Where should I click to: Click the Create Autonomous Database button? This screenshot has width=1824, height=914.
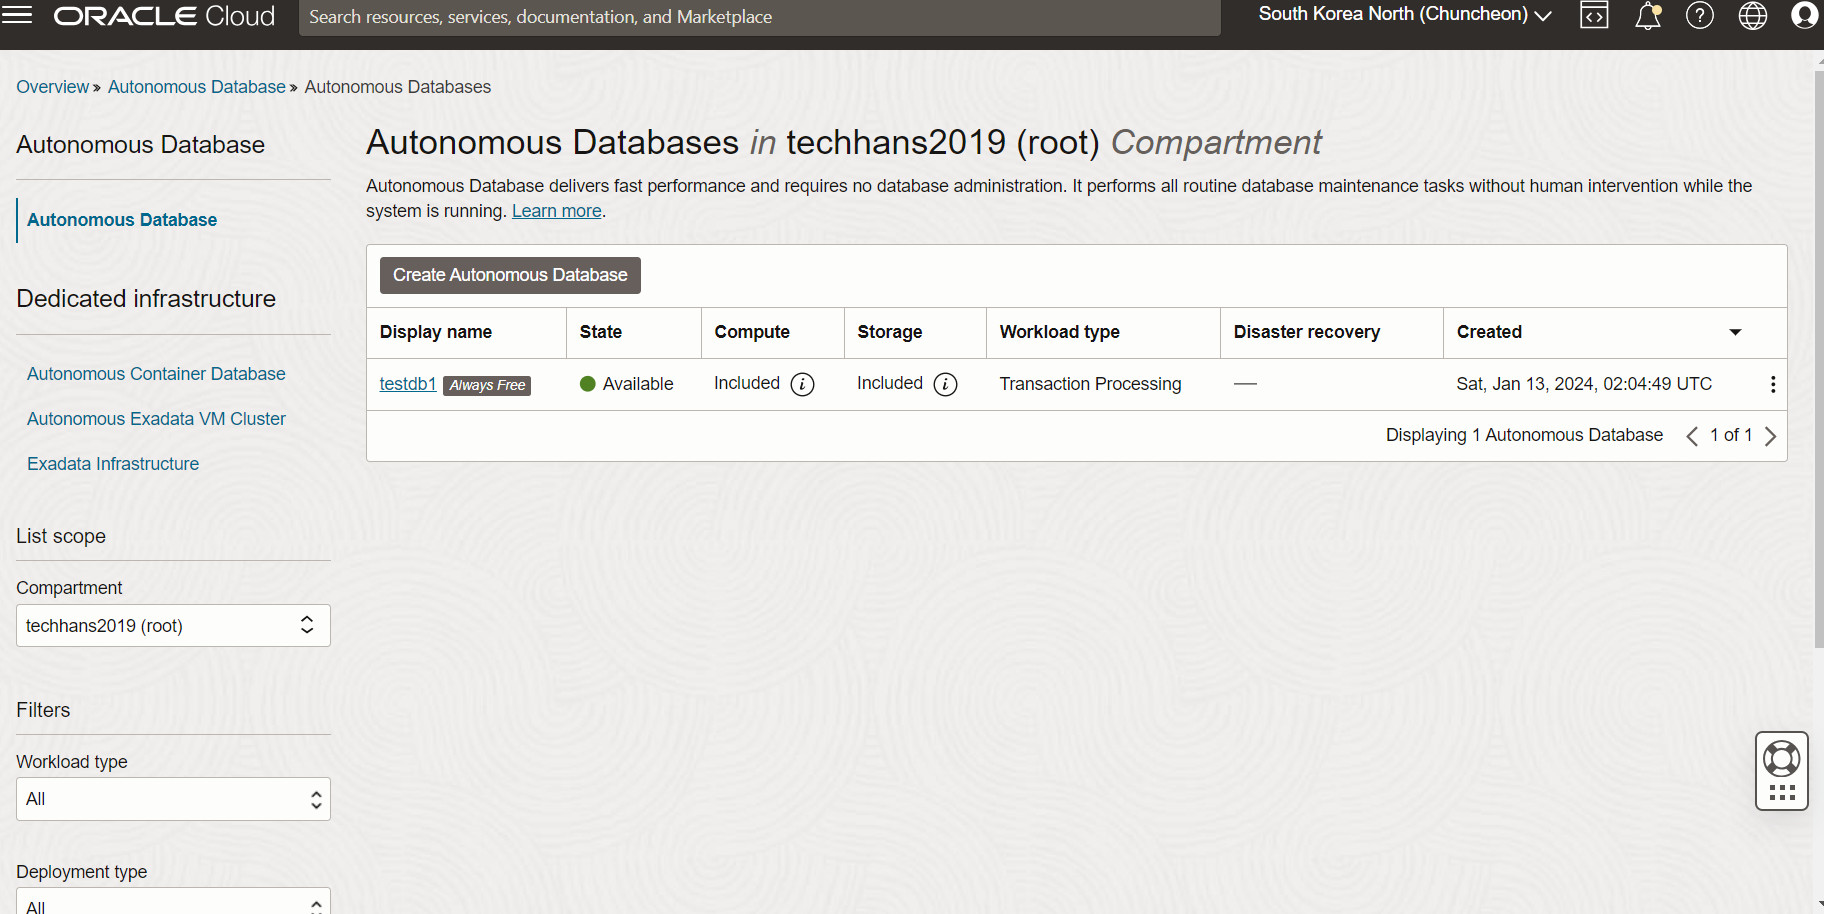(510, 275)
